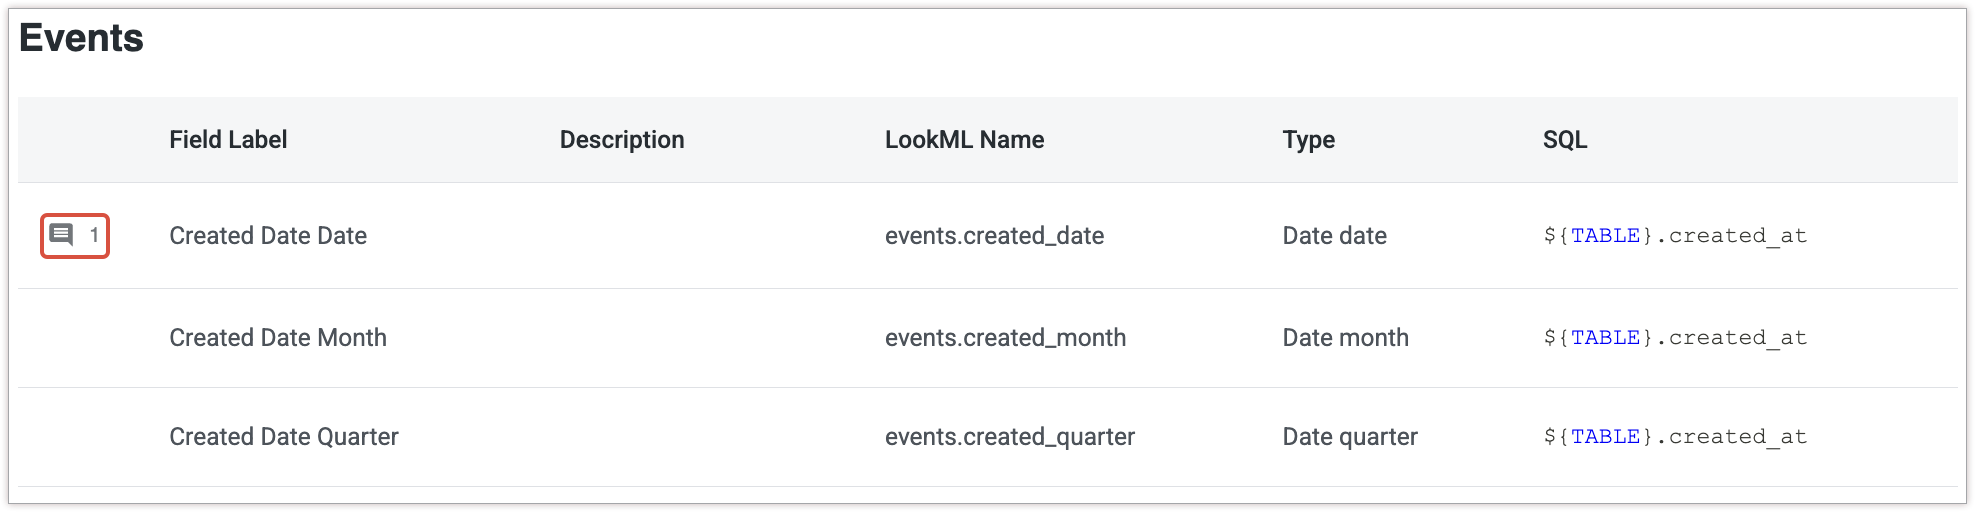Click the Events heading
The width and height of the screenshot is (1975, 512).
[81, 38]
